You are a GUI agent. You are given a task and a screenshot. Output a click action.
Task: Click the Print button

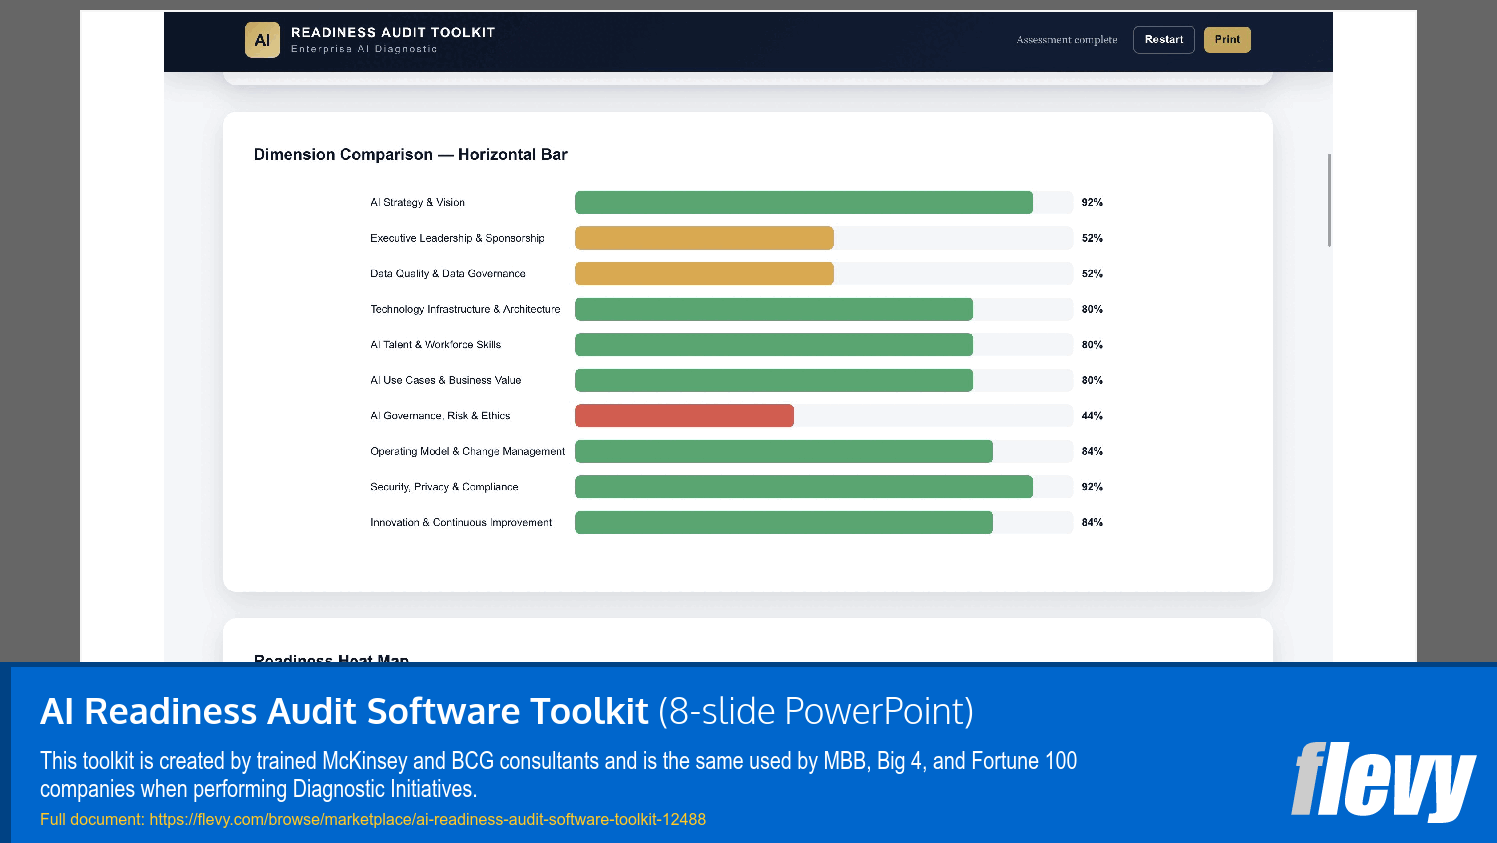pyautogui.click(x=1227, y=40)
